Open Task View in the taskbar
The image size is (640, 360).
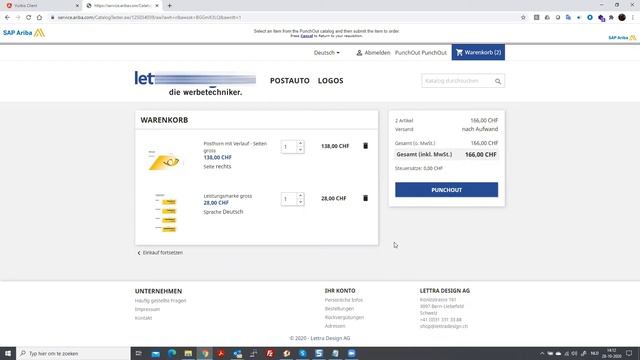click(x=138, y=353)
